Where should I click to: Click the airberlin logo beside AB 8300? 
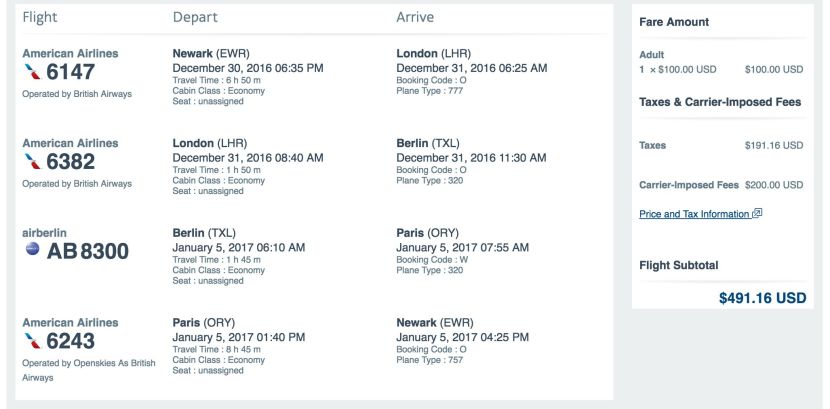pos(32,250)
